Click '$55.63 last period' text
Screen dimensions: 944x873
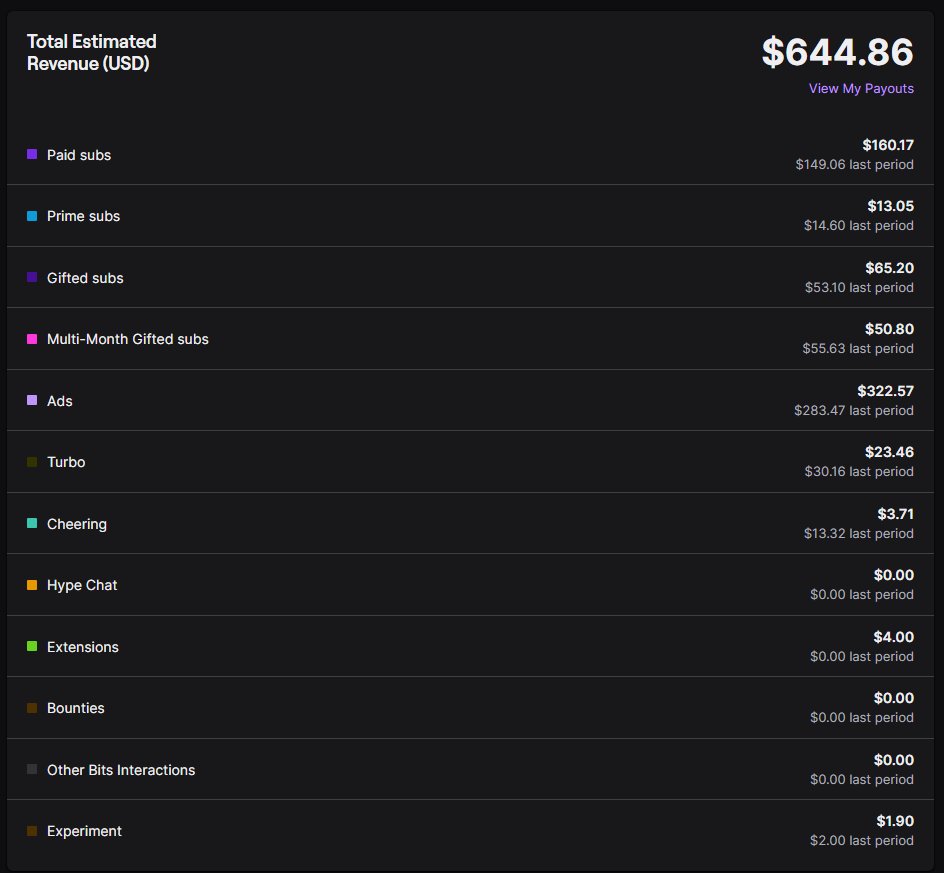858,349
